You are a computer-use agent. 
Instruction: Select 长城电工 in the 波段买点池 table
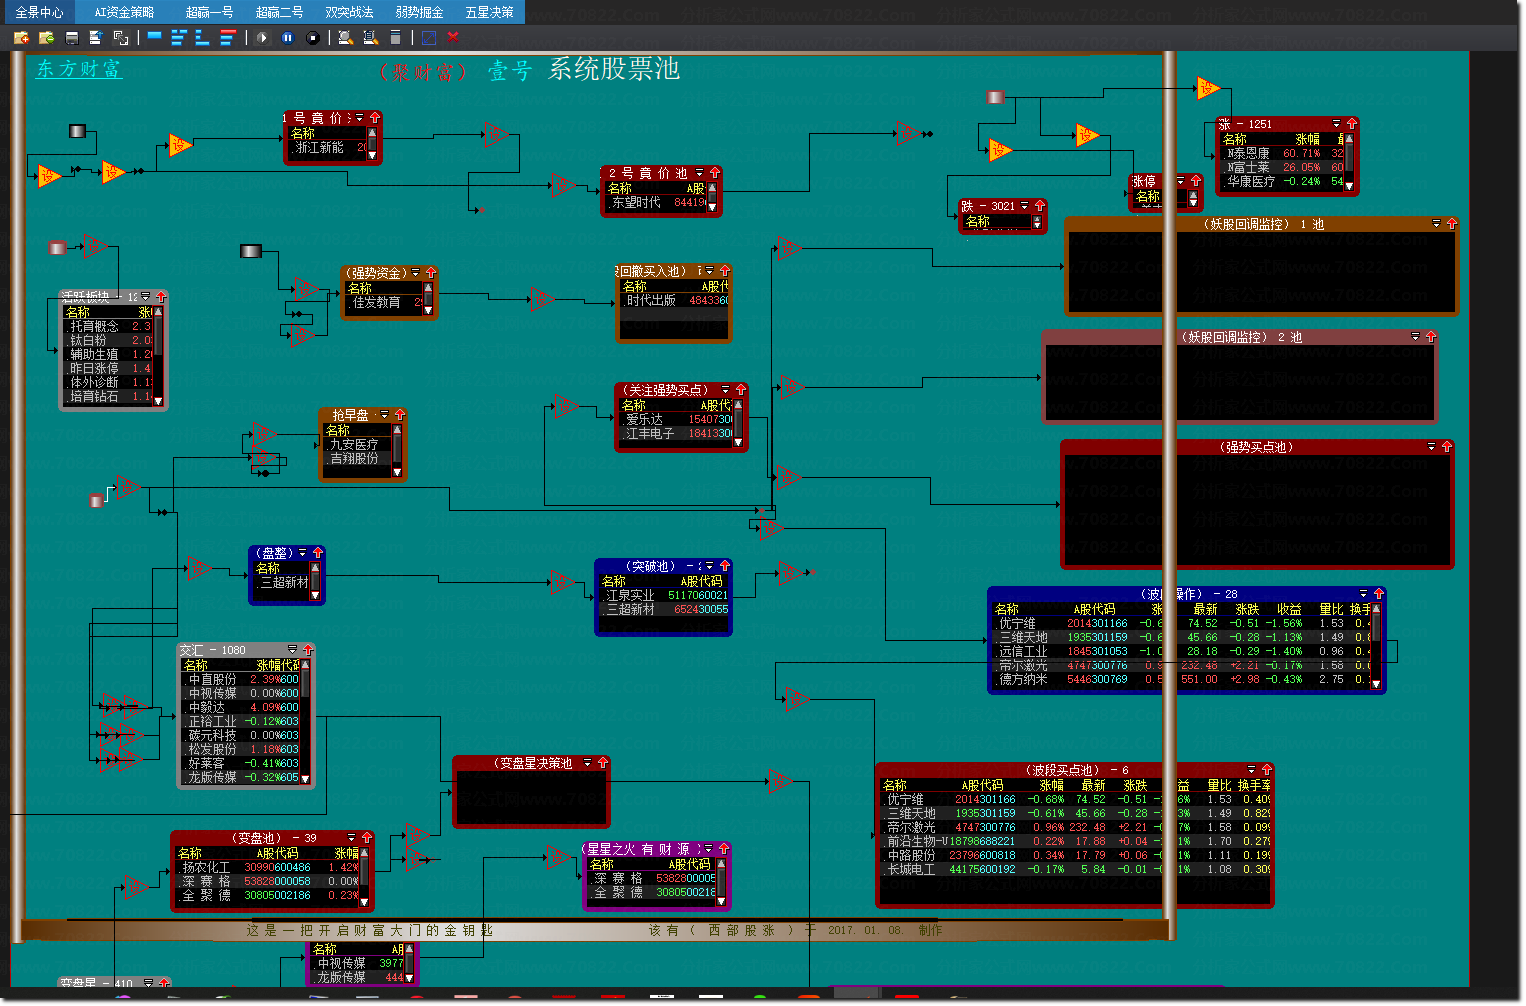click(x=911, y=869)
